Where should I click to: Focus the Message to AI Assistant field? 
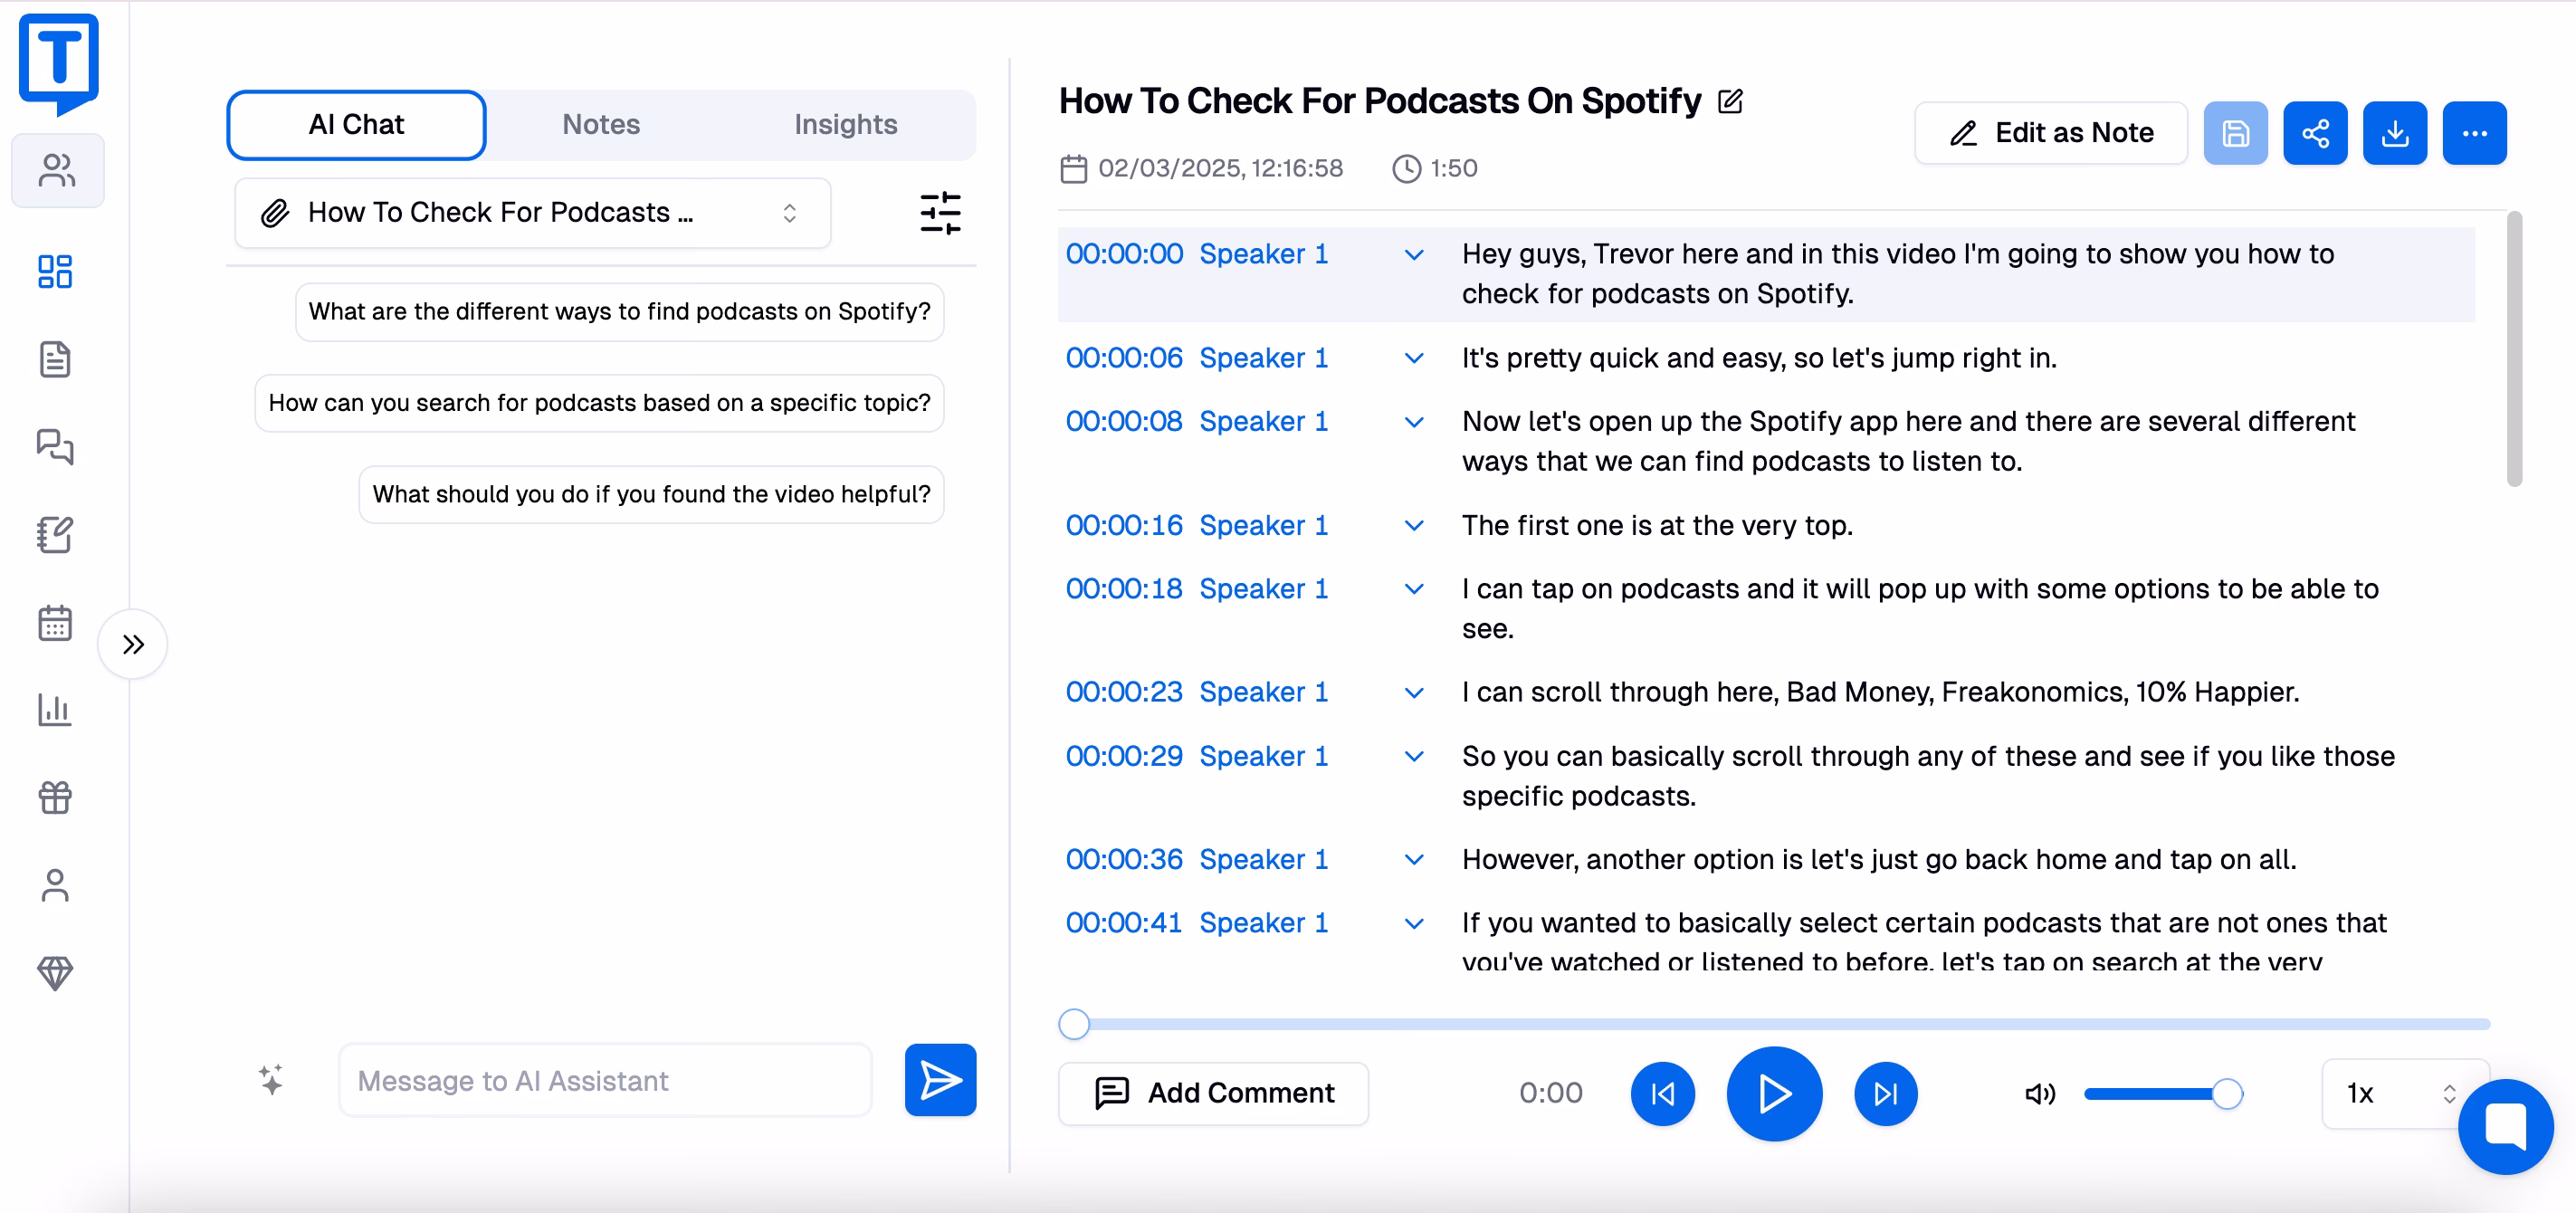point(605,1081)
